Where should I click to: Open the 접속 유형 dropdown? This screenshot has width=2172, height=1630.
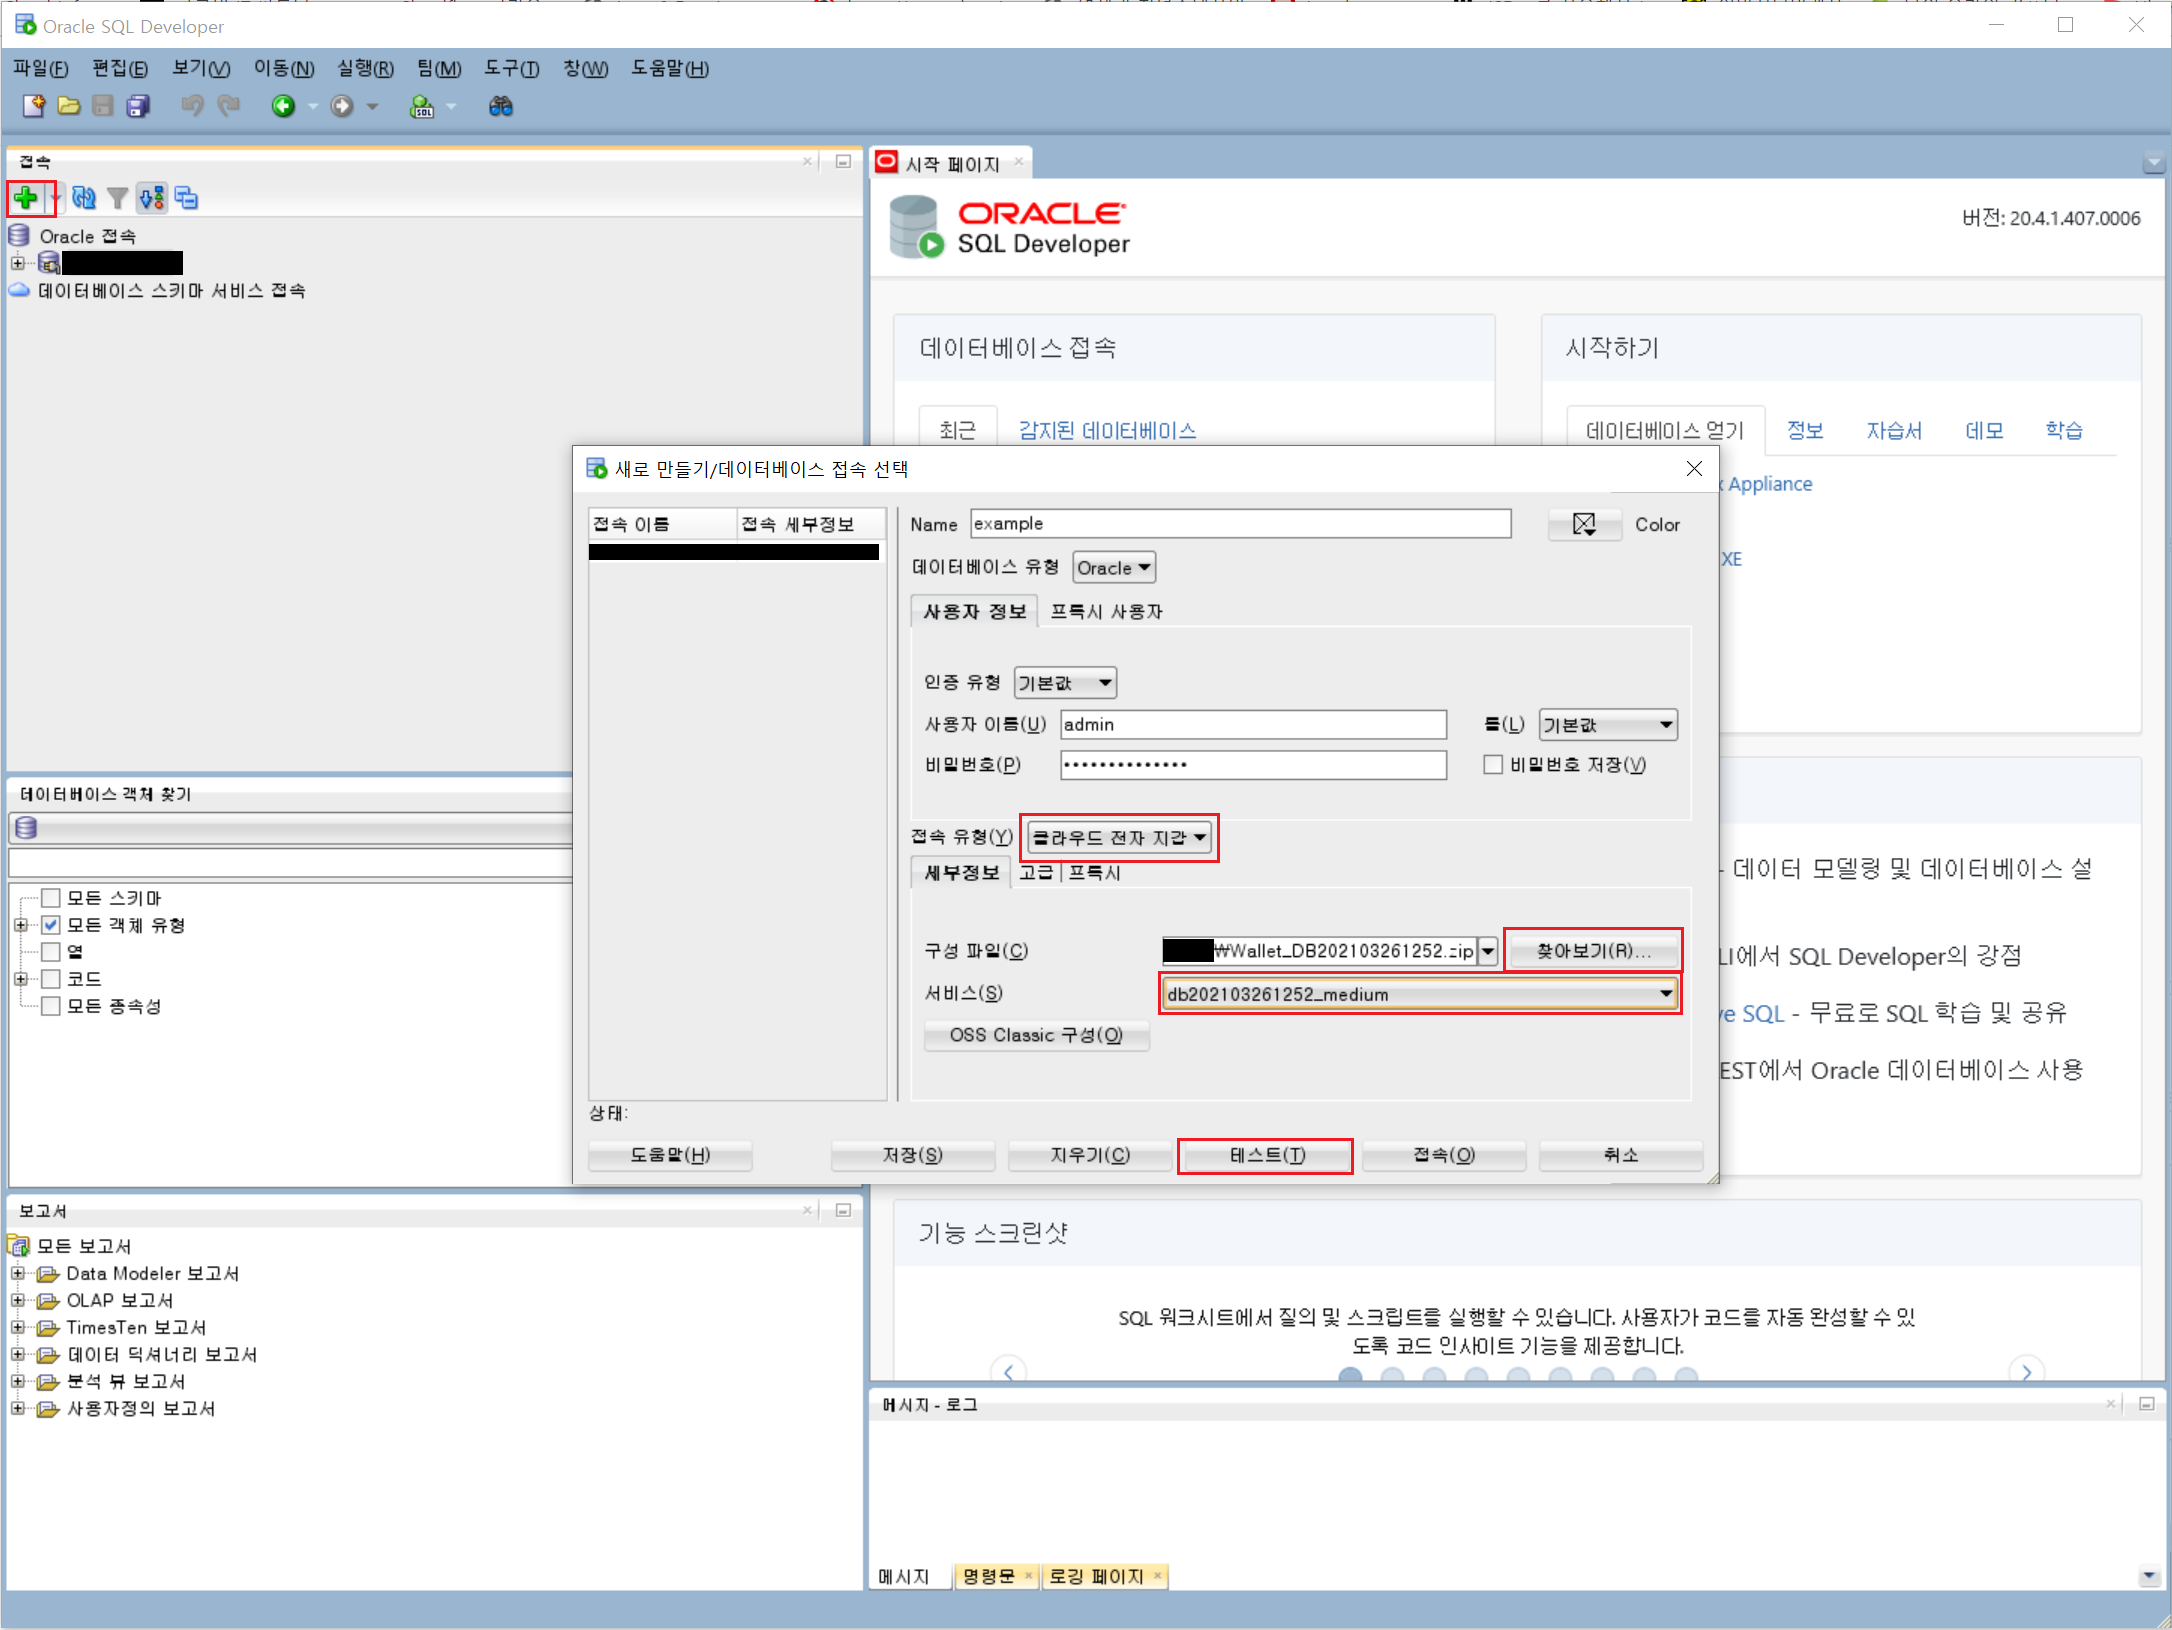1118,837
